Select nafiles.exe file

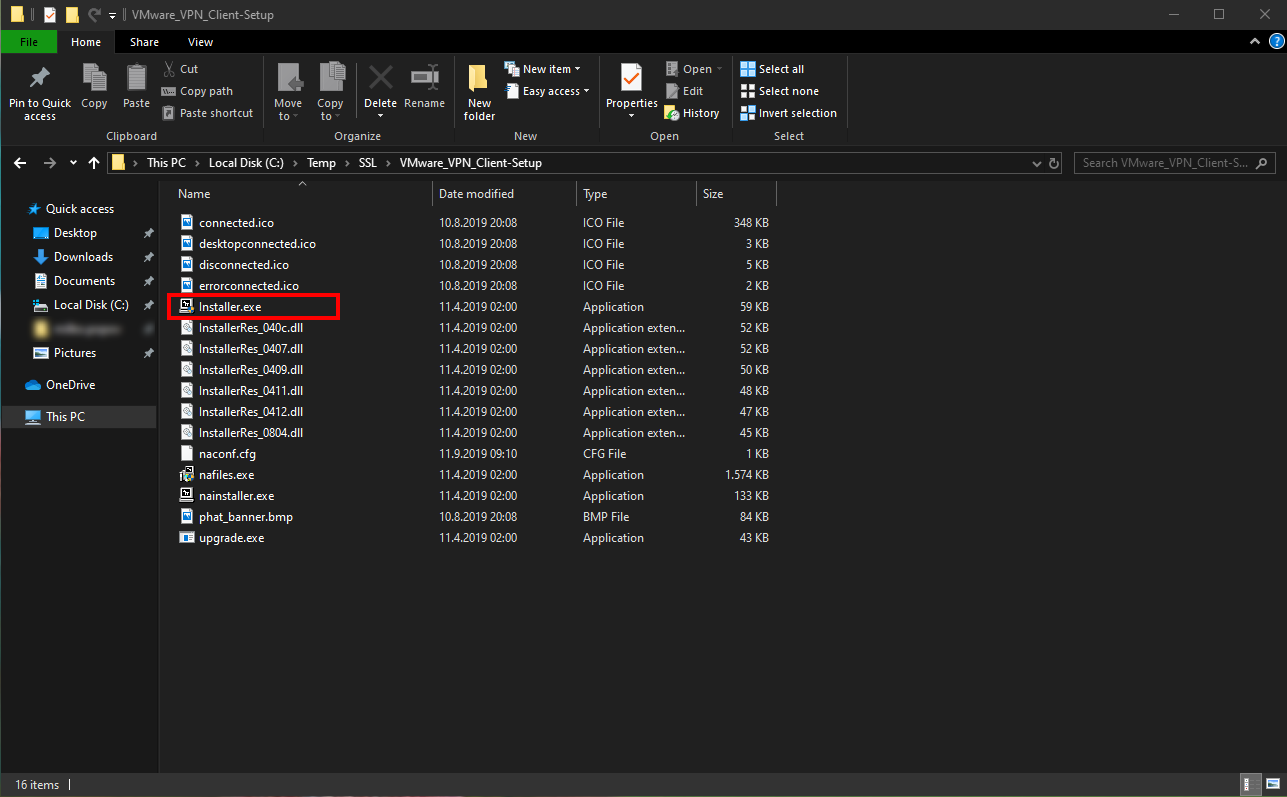click(226, 475)
